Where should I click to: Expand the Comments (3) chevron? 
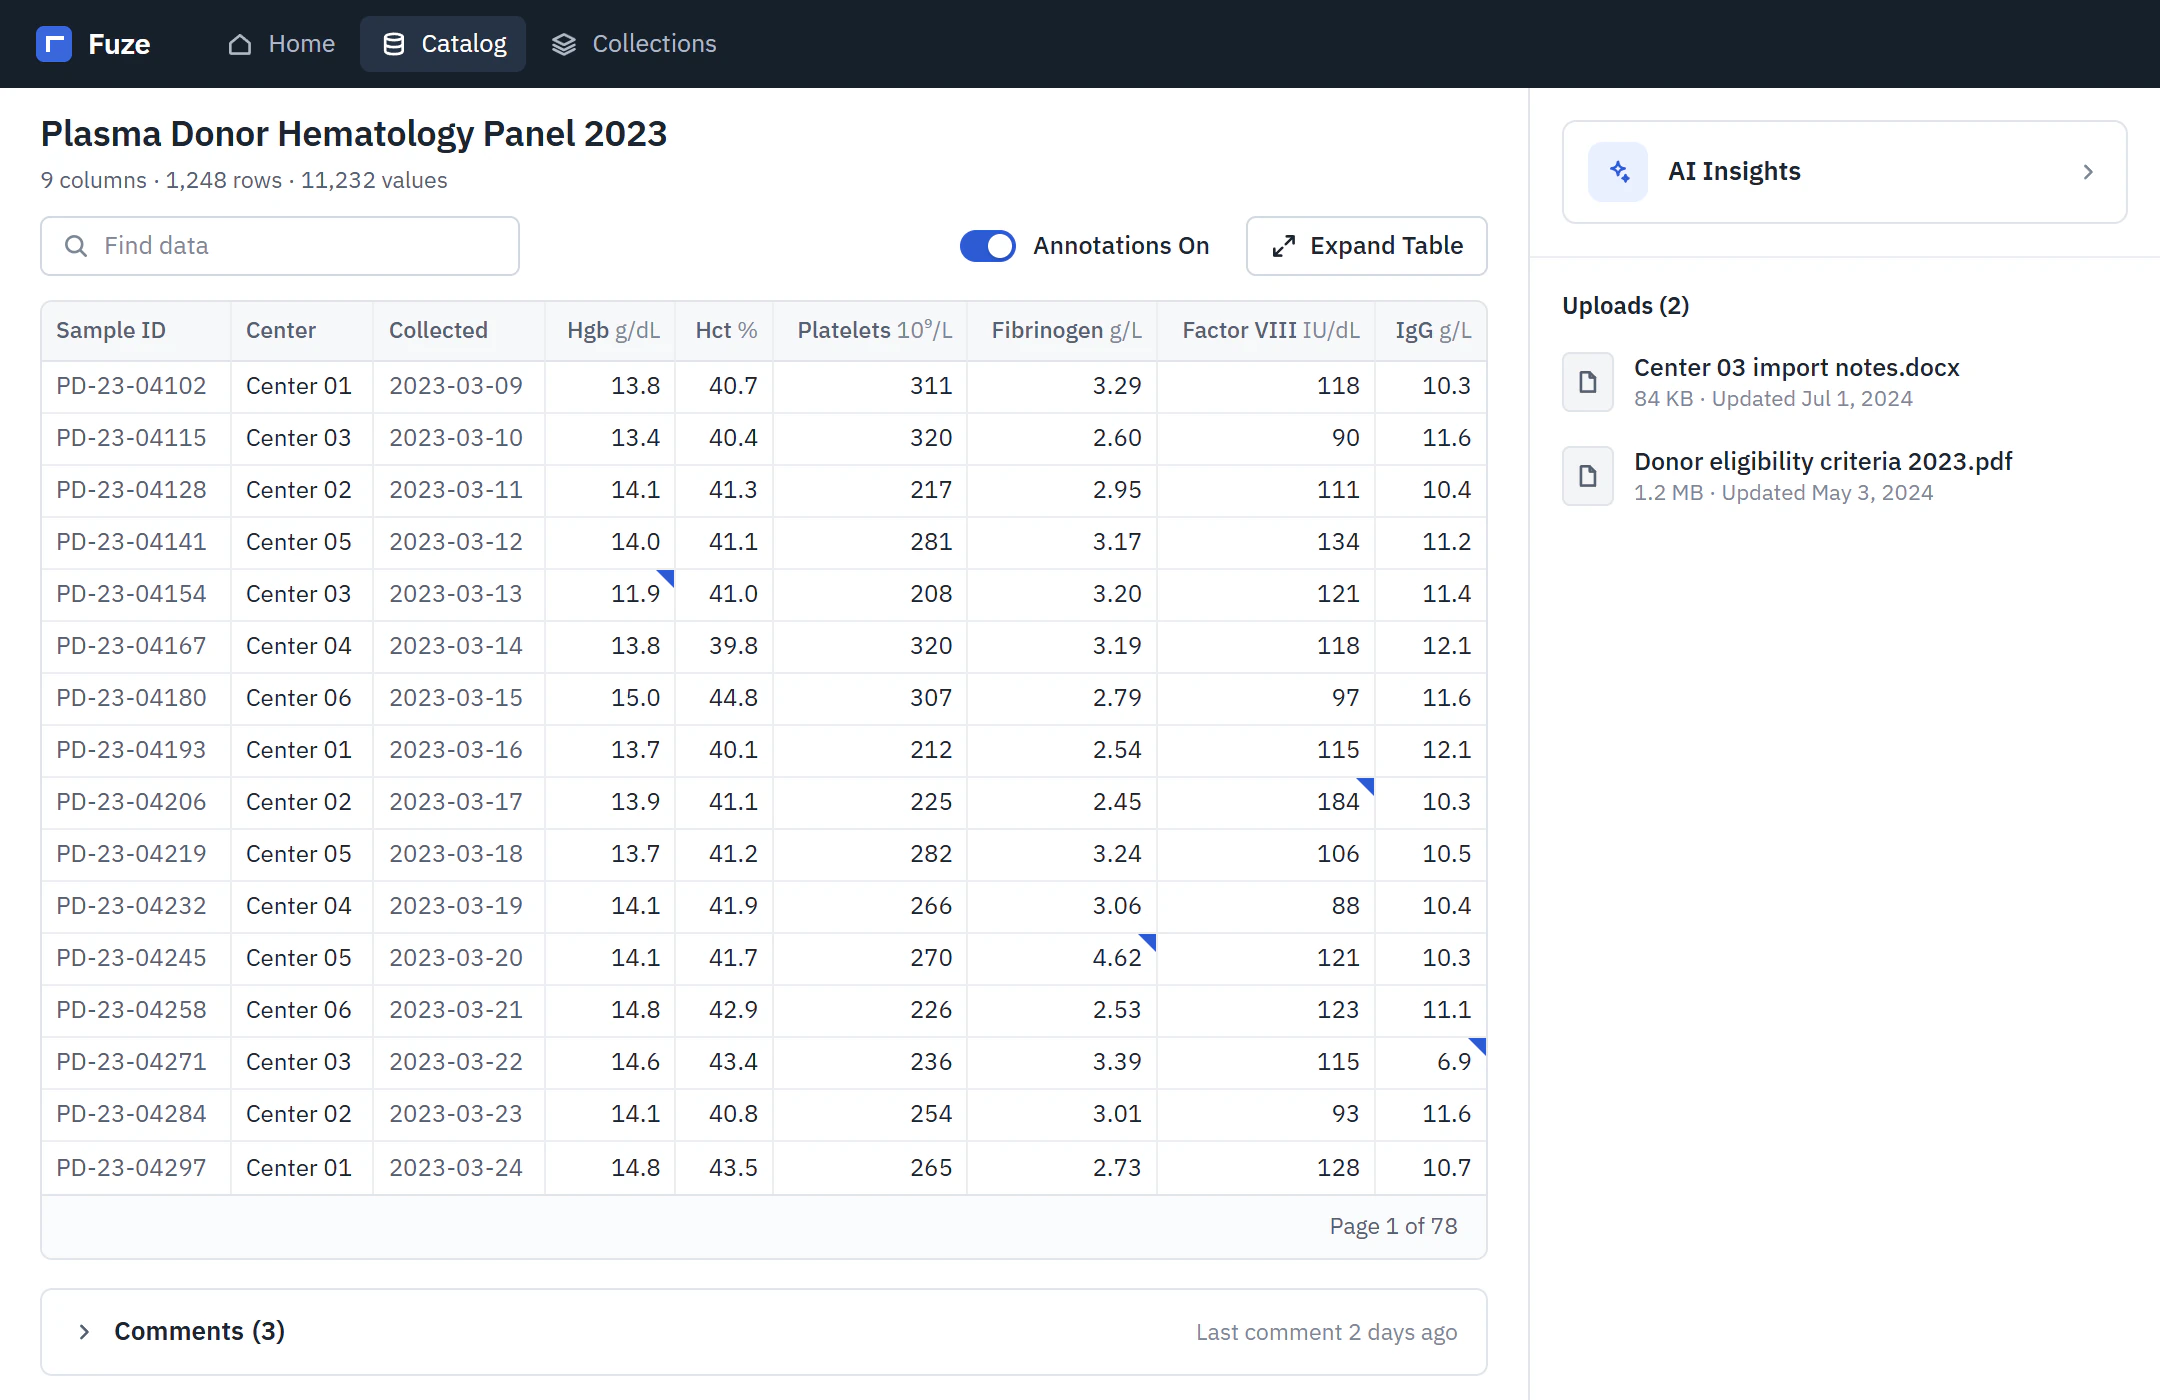[84, 1332]
